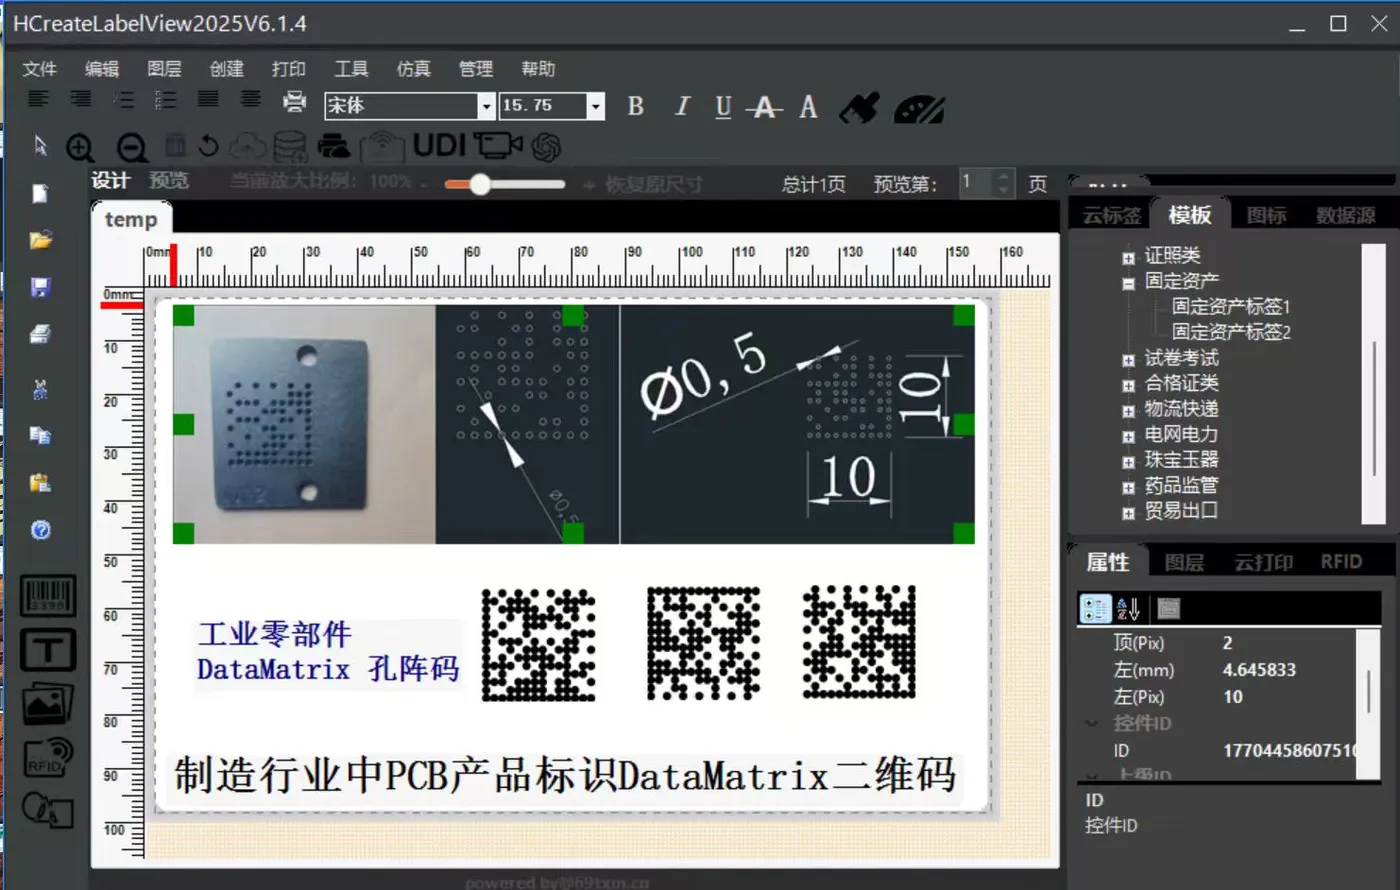The width and height of the screenshot is (1400, 890).
Task: Switch to the 预览 preview mode
Action: point(169,181)
